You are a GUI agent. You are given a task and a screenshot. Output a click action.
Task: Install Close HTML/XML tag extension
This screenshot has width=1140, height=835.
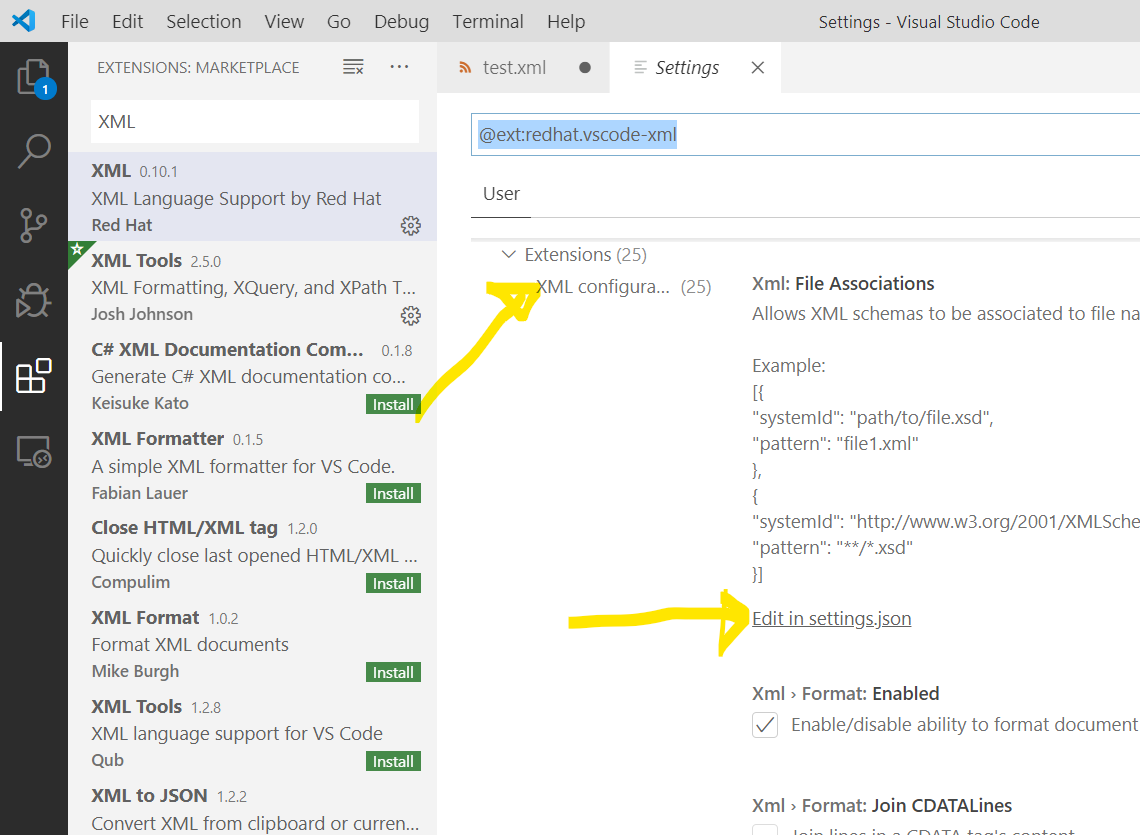coord(393,583)
